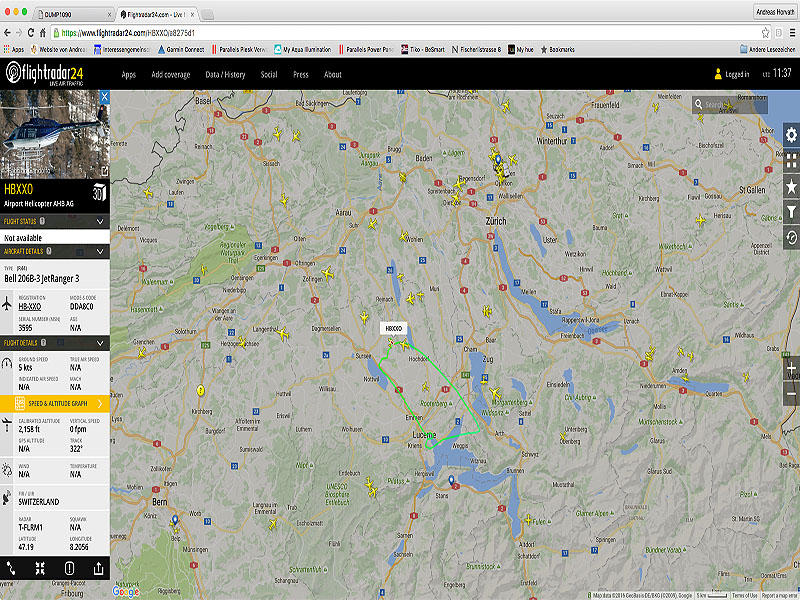The height and width of the screenshot is (600, 800).
Task: Go to the browser home page
Action: (x=42, y=33)
